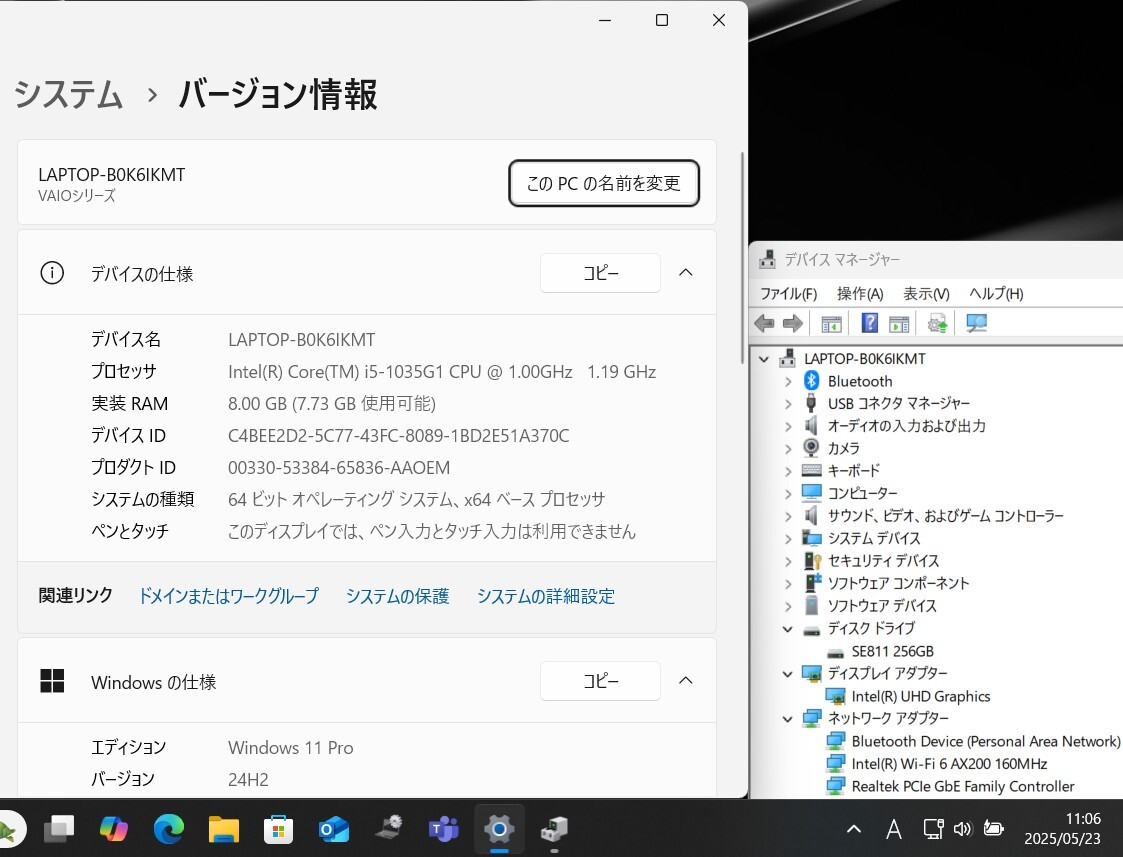Click the IME input mode 'A' indicator
Screen dimensions: 1123x857
[894, 829]
